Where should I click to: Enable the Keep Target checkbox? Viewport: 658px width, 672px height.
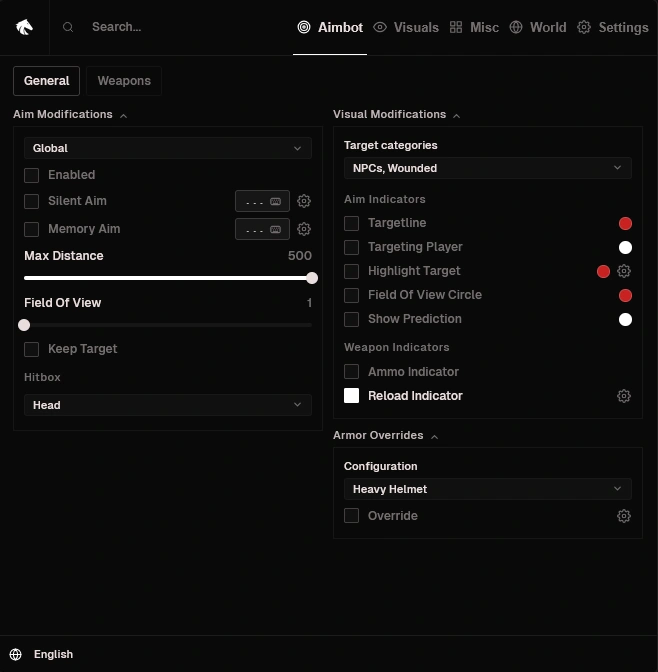pyautogui.click(x=31, y=349)
